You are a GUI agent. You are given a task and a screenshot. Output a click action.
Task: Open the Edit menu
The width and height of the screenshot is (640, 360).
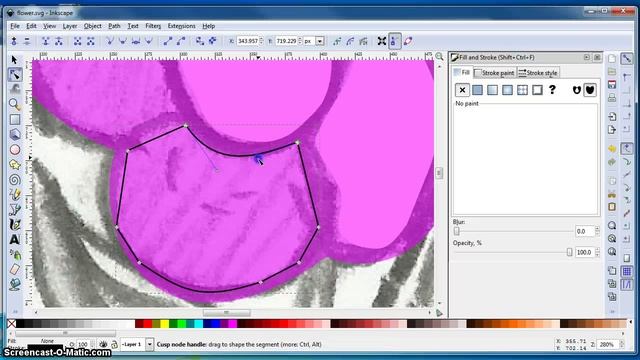pyautogui.click(x=31, y=26)
